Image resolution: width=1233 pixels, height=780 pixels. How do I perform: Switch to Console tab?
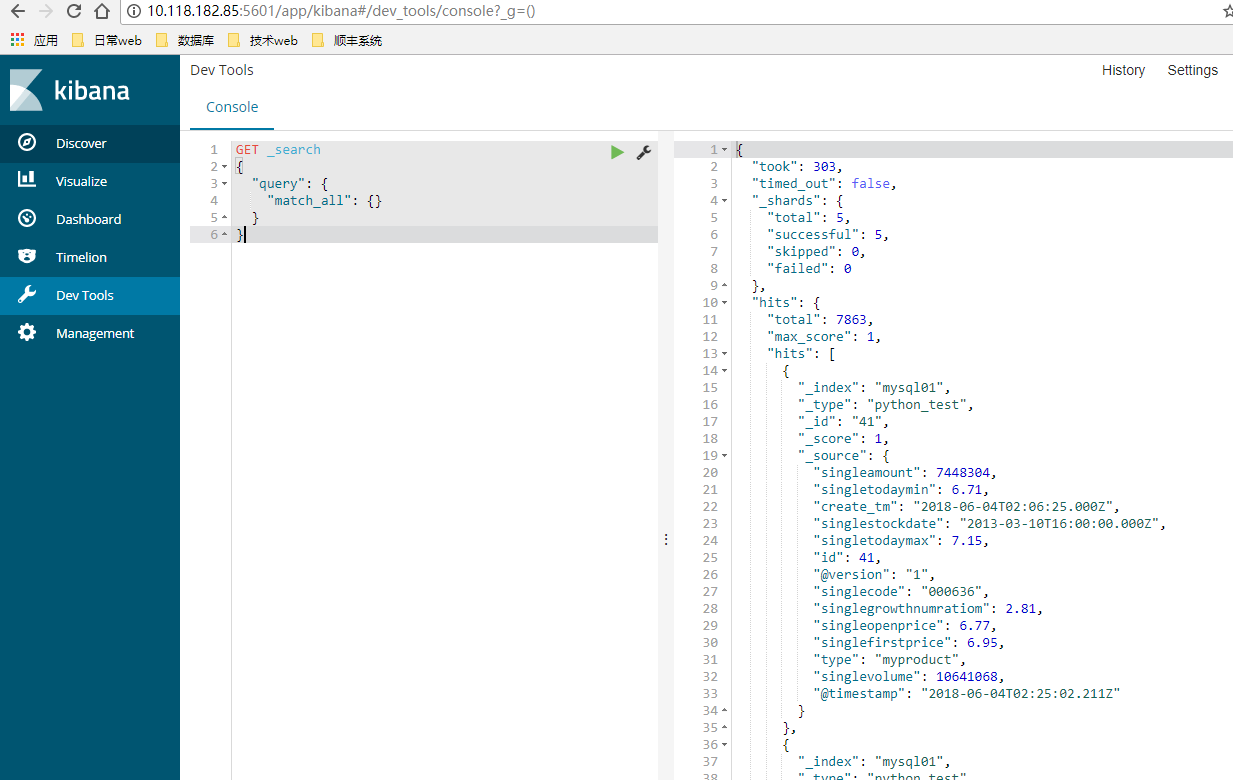coord(232,107)
